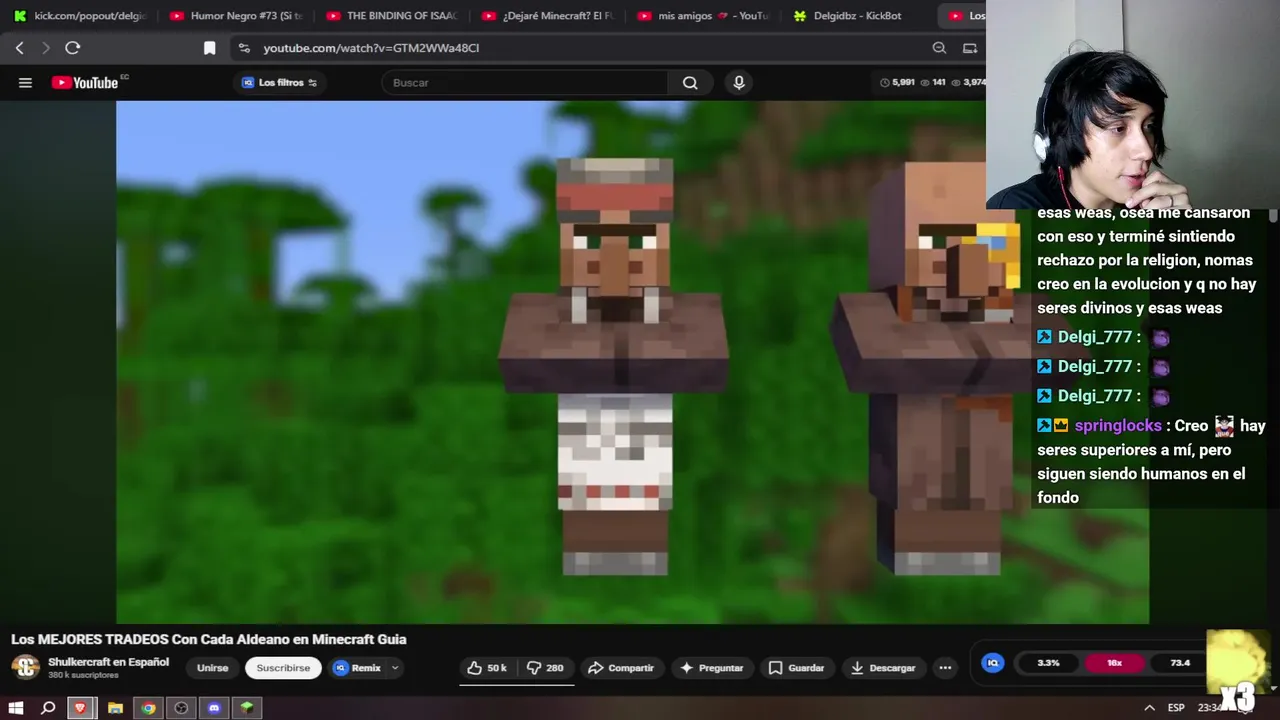Click the Compartir share button
This screenshot has width=1280, height=720.
coord(621,668)
